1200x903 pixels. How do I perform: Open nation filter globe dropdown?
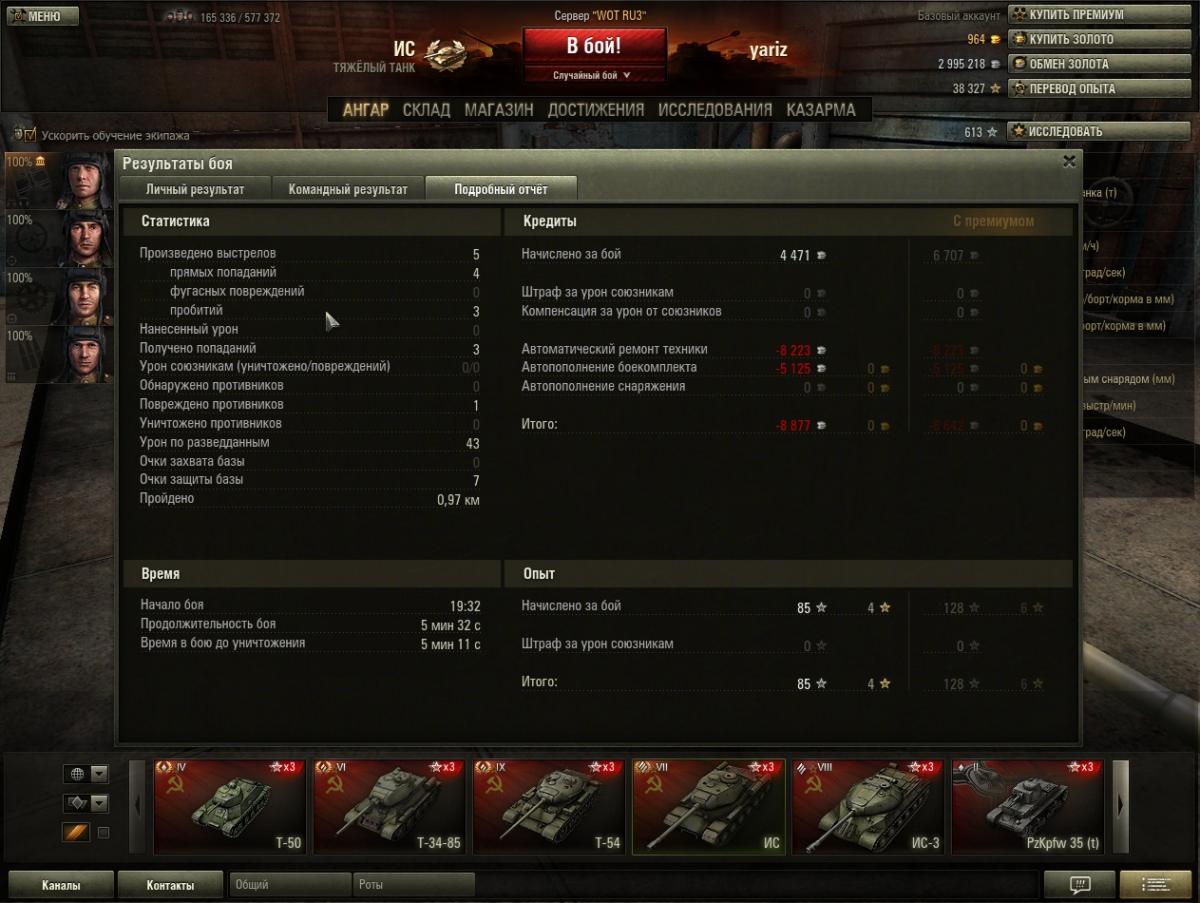(86, 774)
